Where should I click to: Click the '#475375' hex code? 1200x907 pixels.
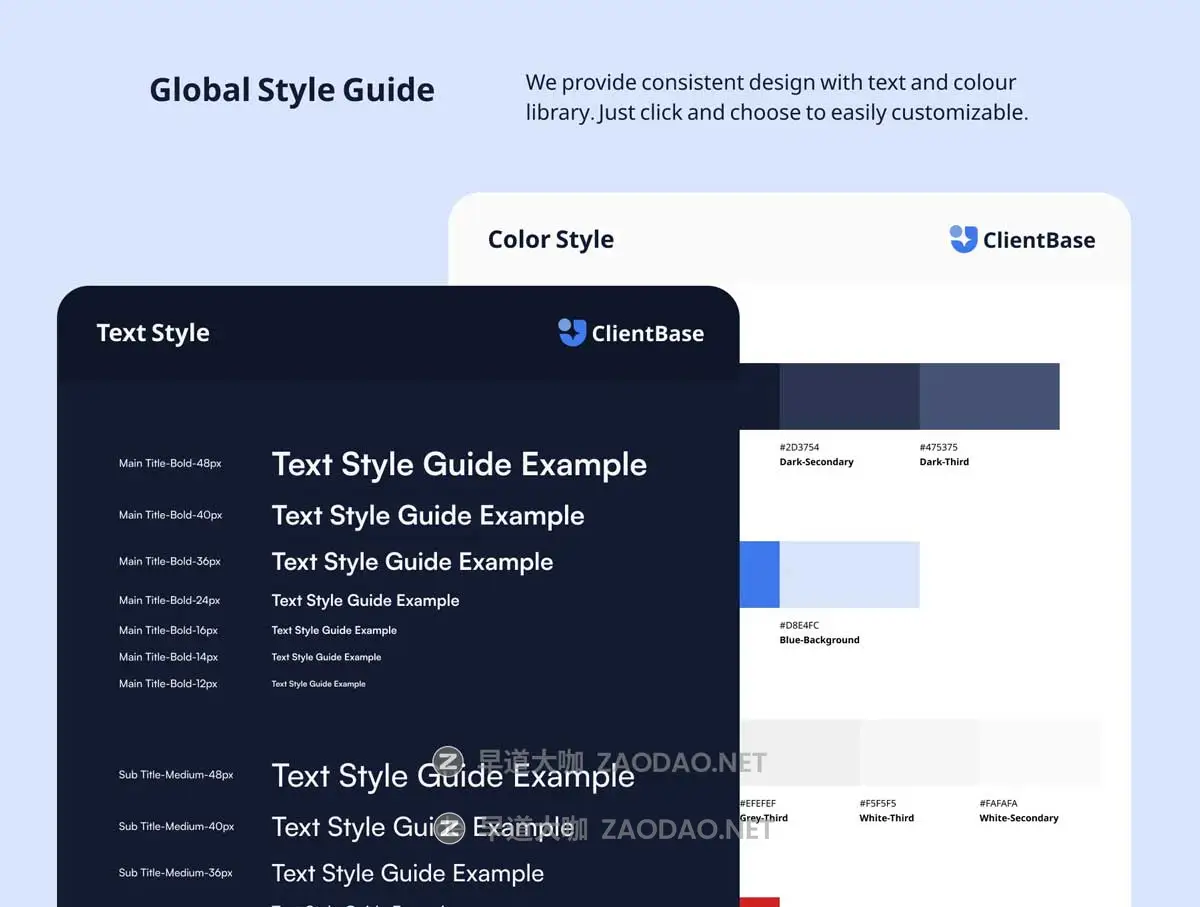click(x=939, y=447)
